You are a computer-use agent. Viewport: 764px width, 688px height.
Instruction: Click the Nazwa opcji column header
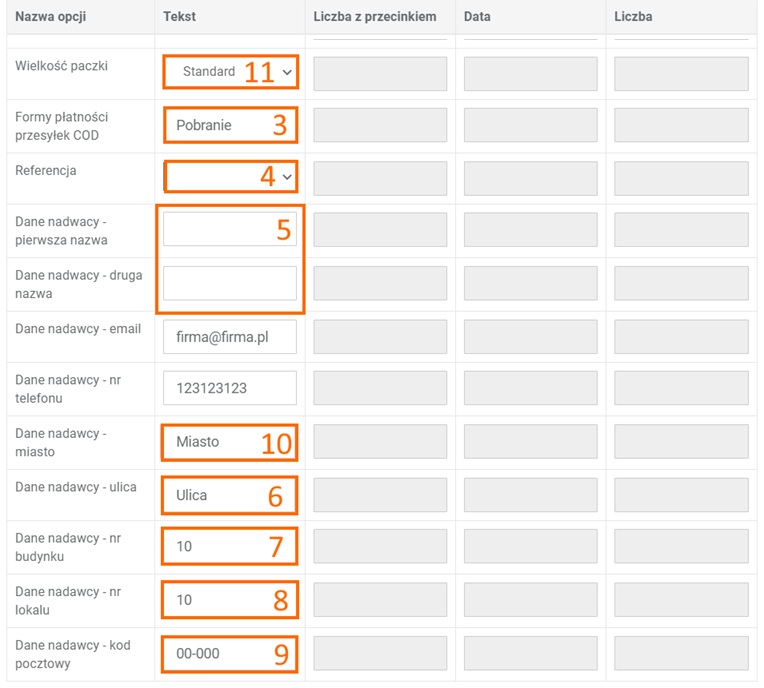47,17
